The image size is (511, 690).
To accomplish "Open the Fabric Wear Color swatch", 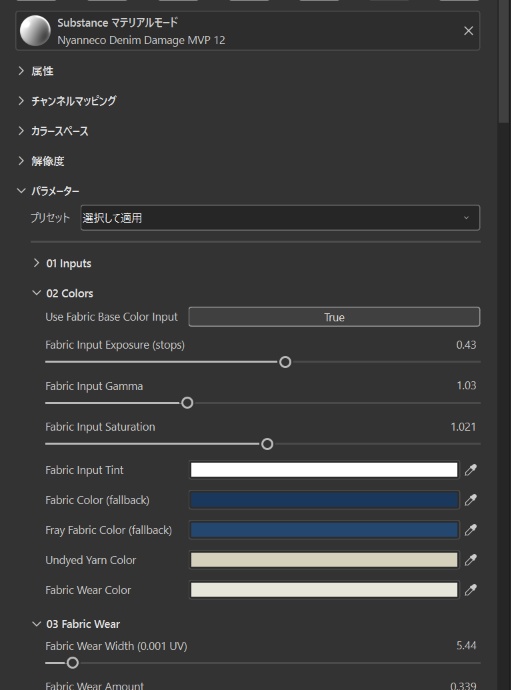I will coord(324,590).
